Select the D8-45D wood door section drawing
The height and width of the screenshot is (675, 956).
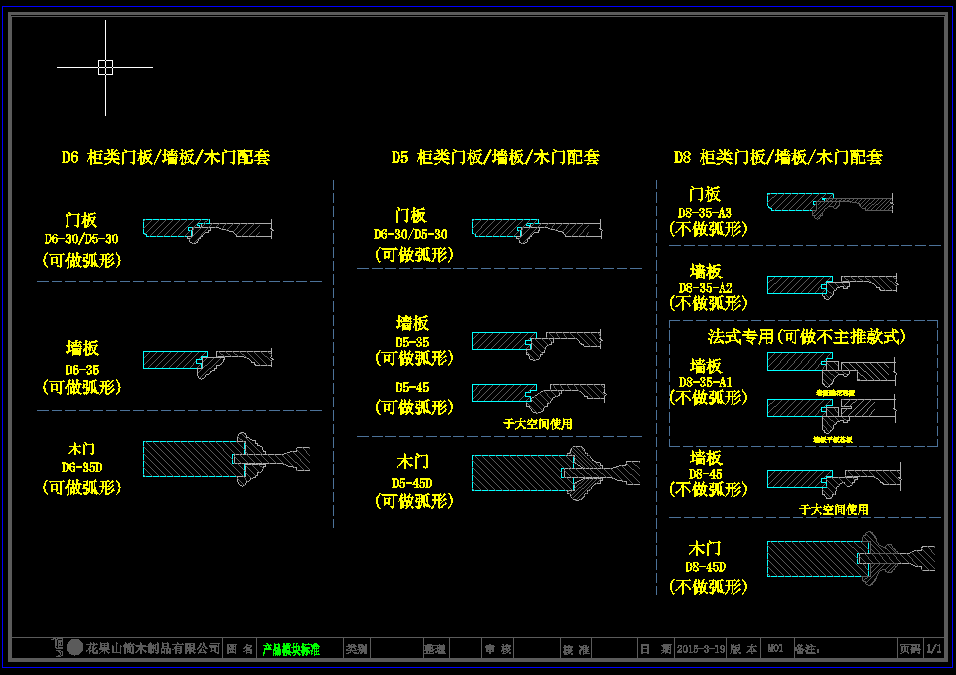(850, 559)
